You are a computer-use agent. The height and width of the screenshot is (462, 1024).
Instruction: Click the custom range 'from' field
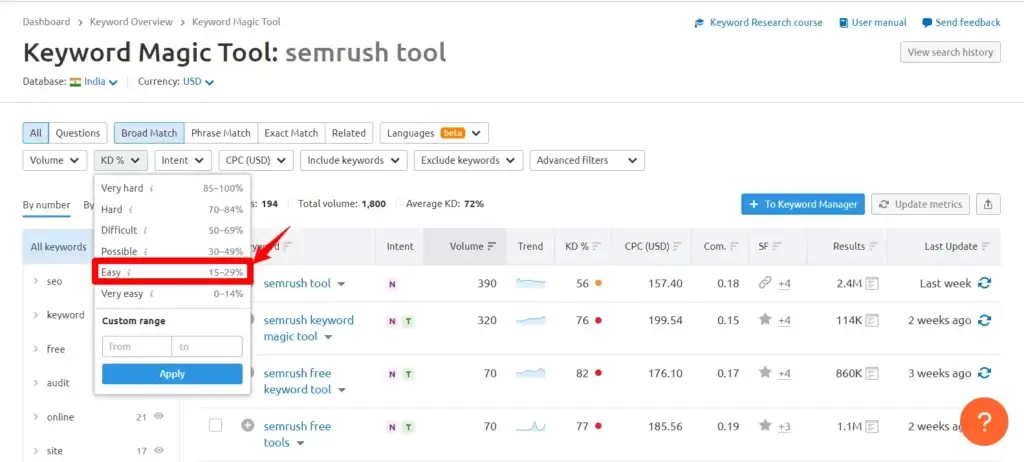point(136,346)
